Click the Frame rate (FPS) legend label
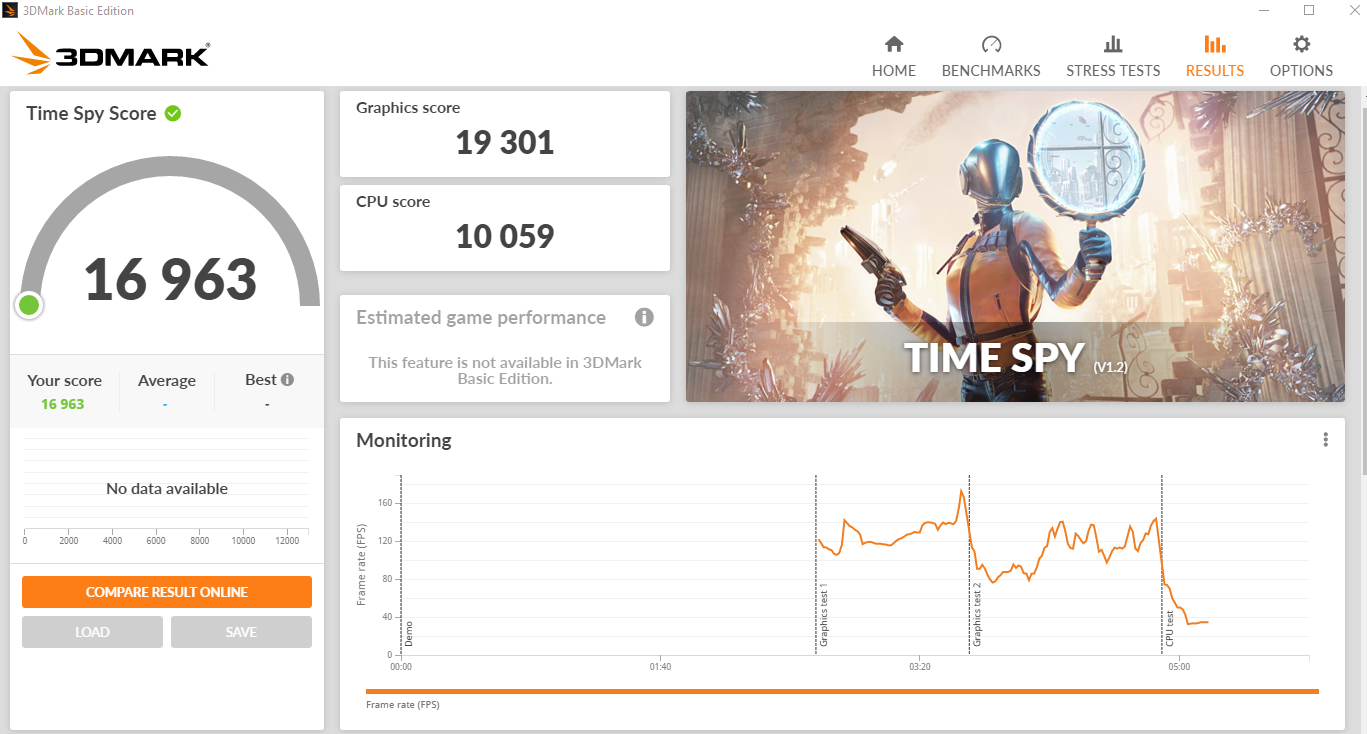 click(403, 705)
